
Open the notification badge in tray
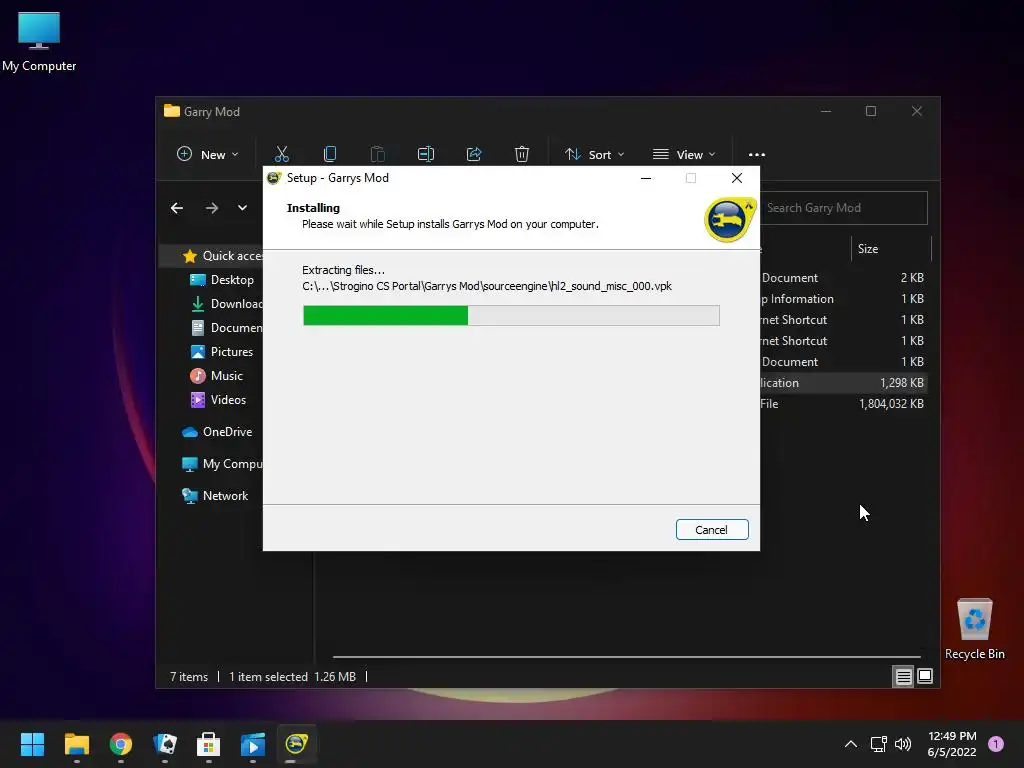(x=996, y=744)
